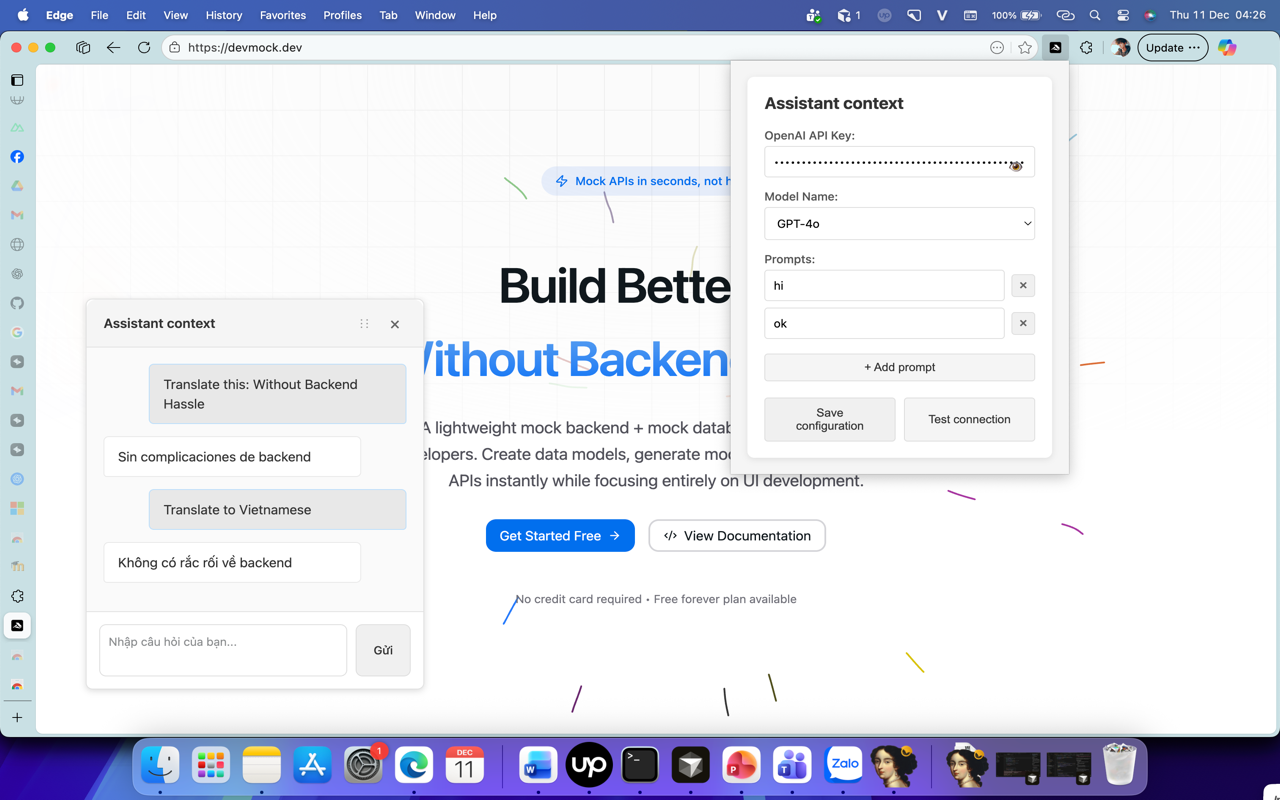
Task: Reveal API key with the eye icon
Action: [x=1015, y=165]
